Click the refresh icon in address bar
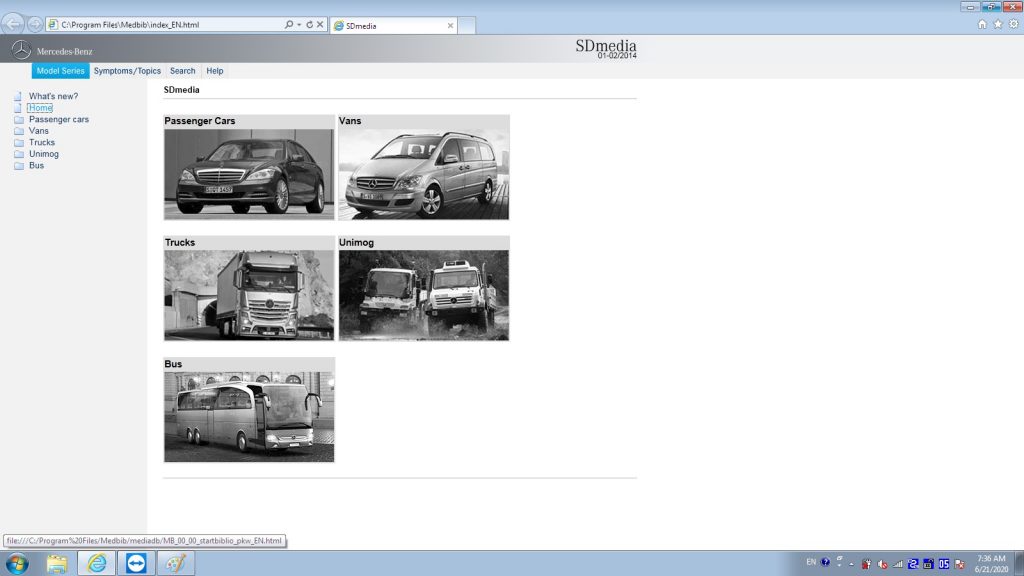Screen dimensions: 1024x576 (310, 24)
